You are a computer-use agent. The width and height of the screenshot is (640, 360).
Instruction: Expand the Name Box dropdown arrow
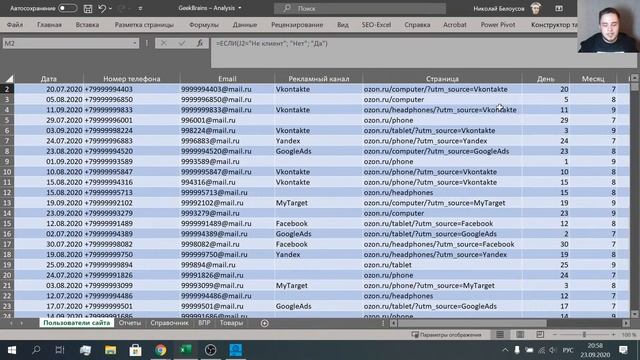[135, 43]
